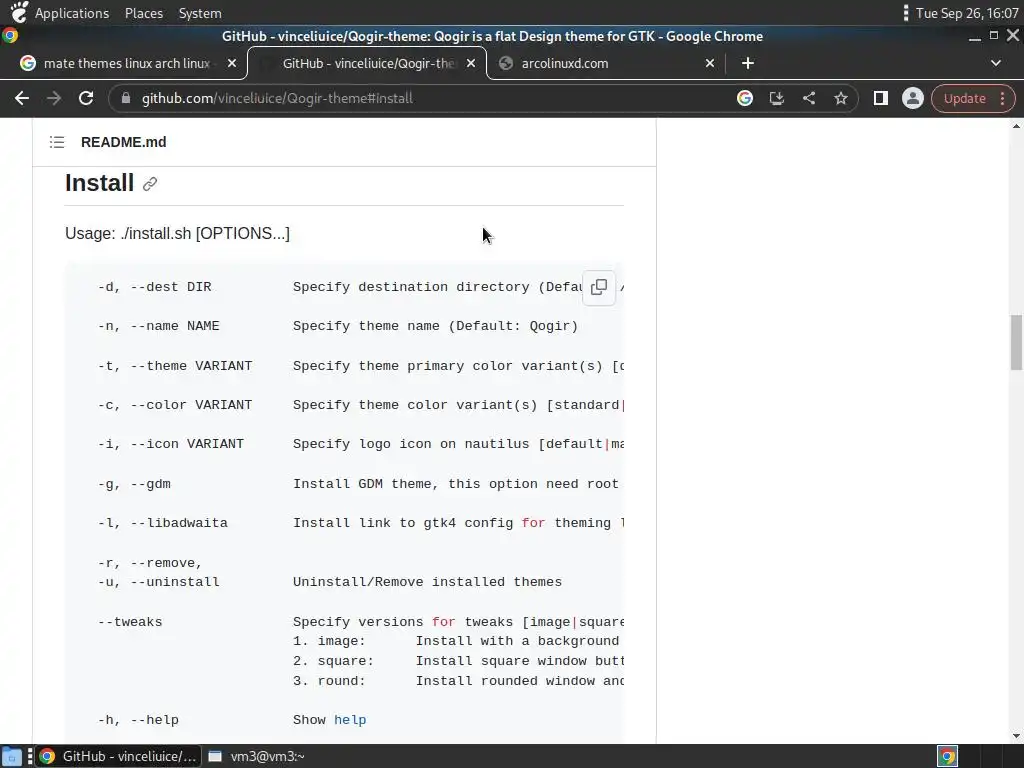Click the Install section heading

(x=99, y=184)
